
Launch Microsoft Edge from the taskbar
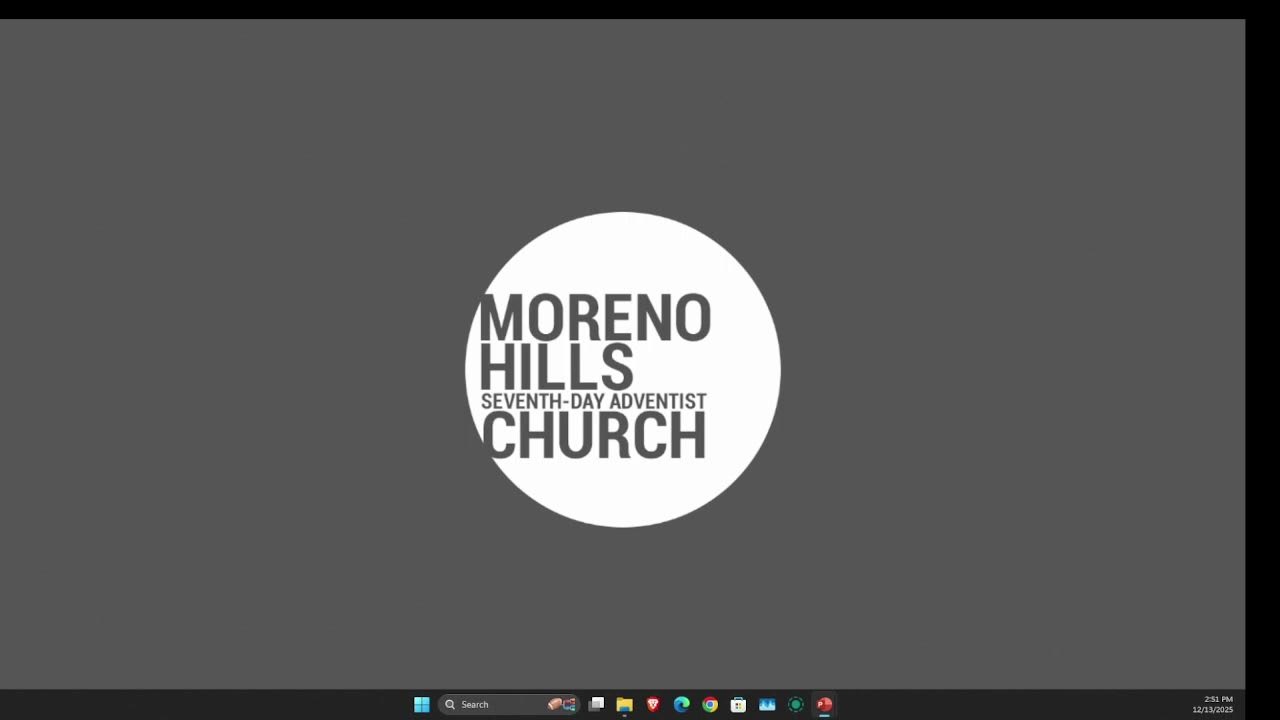(682, 705)
